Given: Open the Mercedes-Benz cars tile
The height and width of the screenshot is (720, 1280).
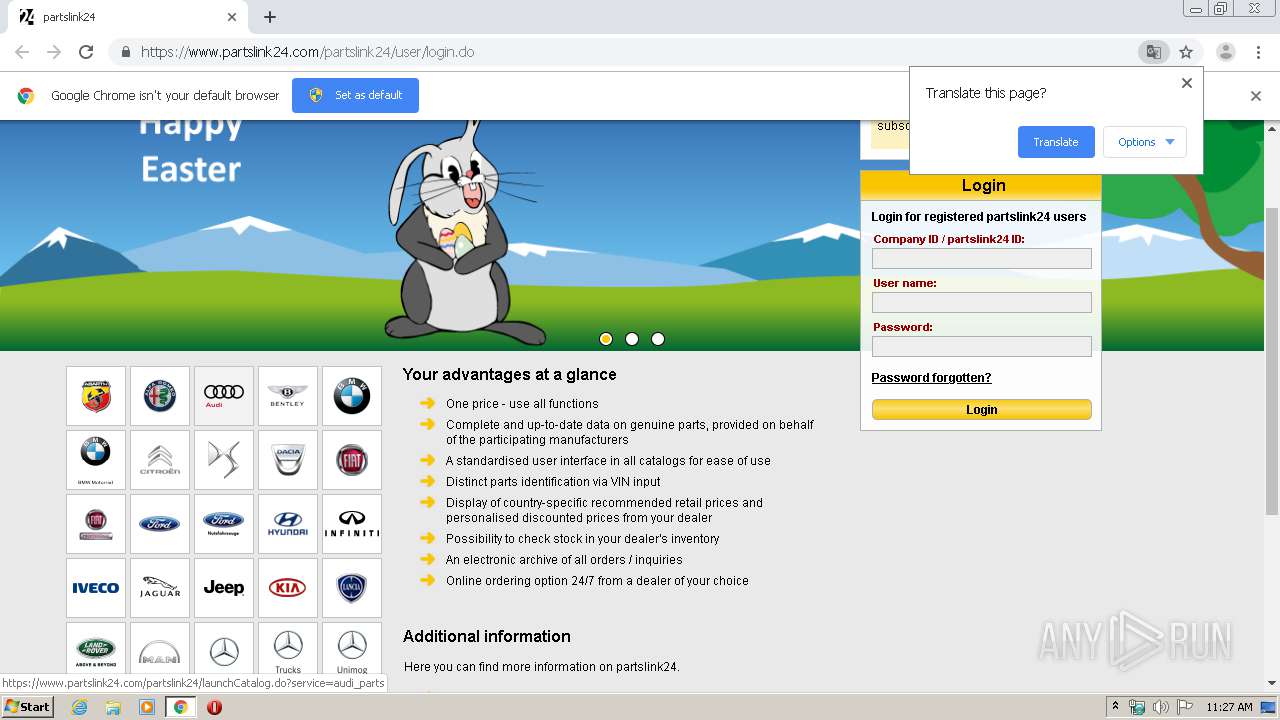Looking at the screenshot, I should (224, 649).
